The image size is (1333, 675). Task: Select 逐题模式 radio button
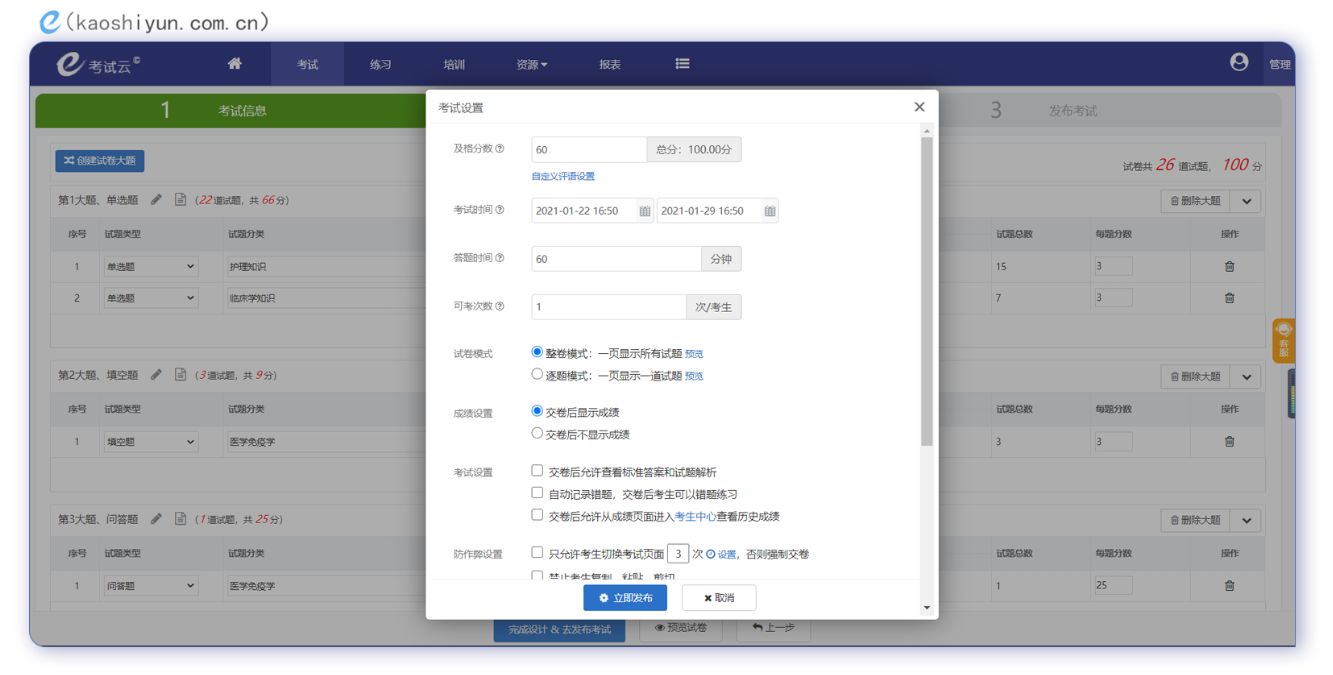[x=538, y=375]
